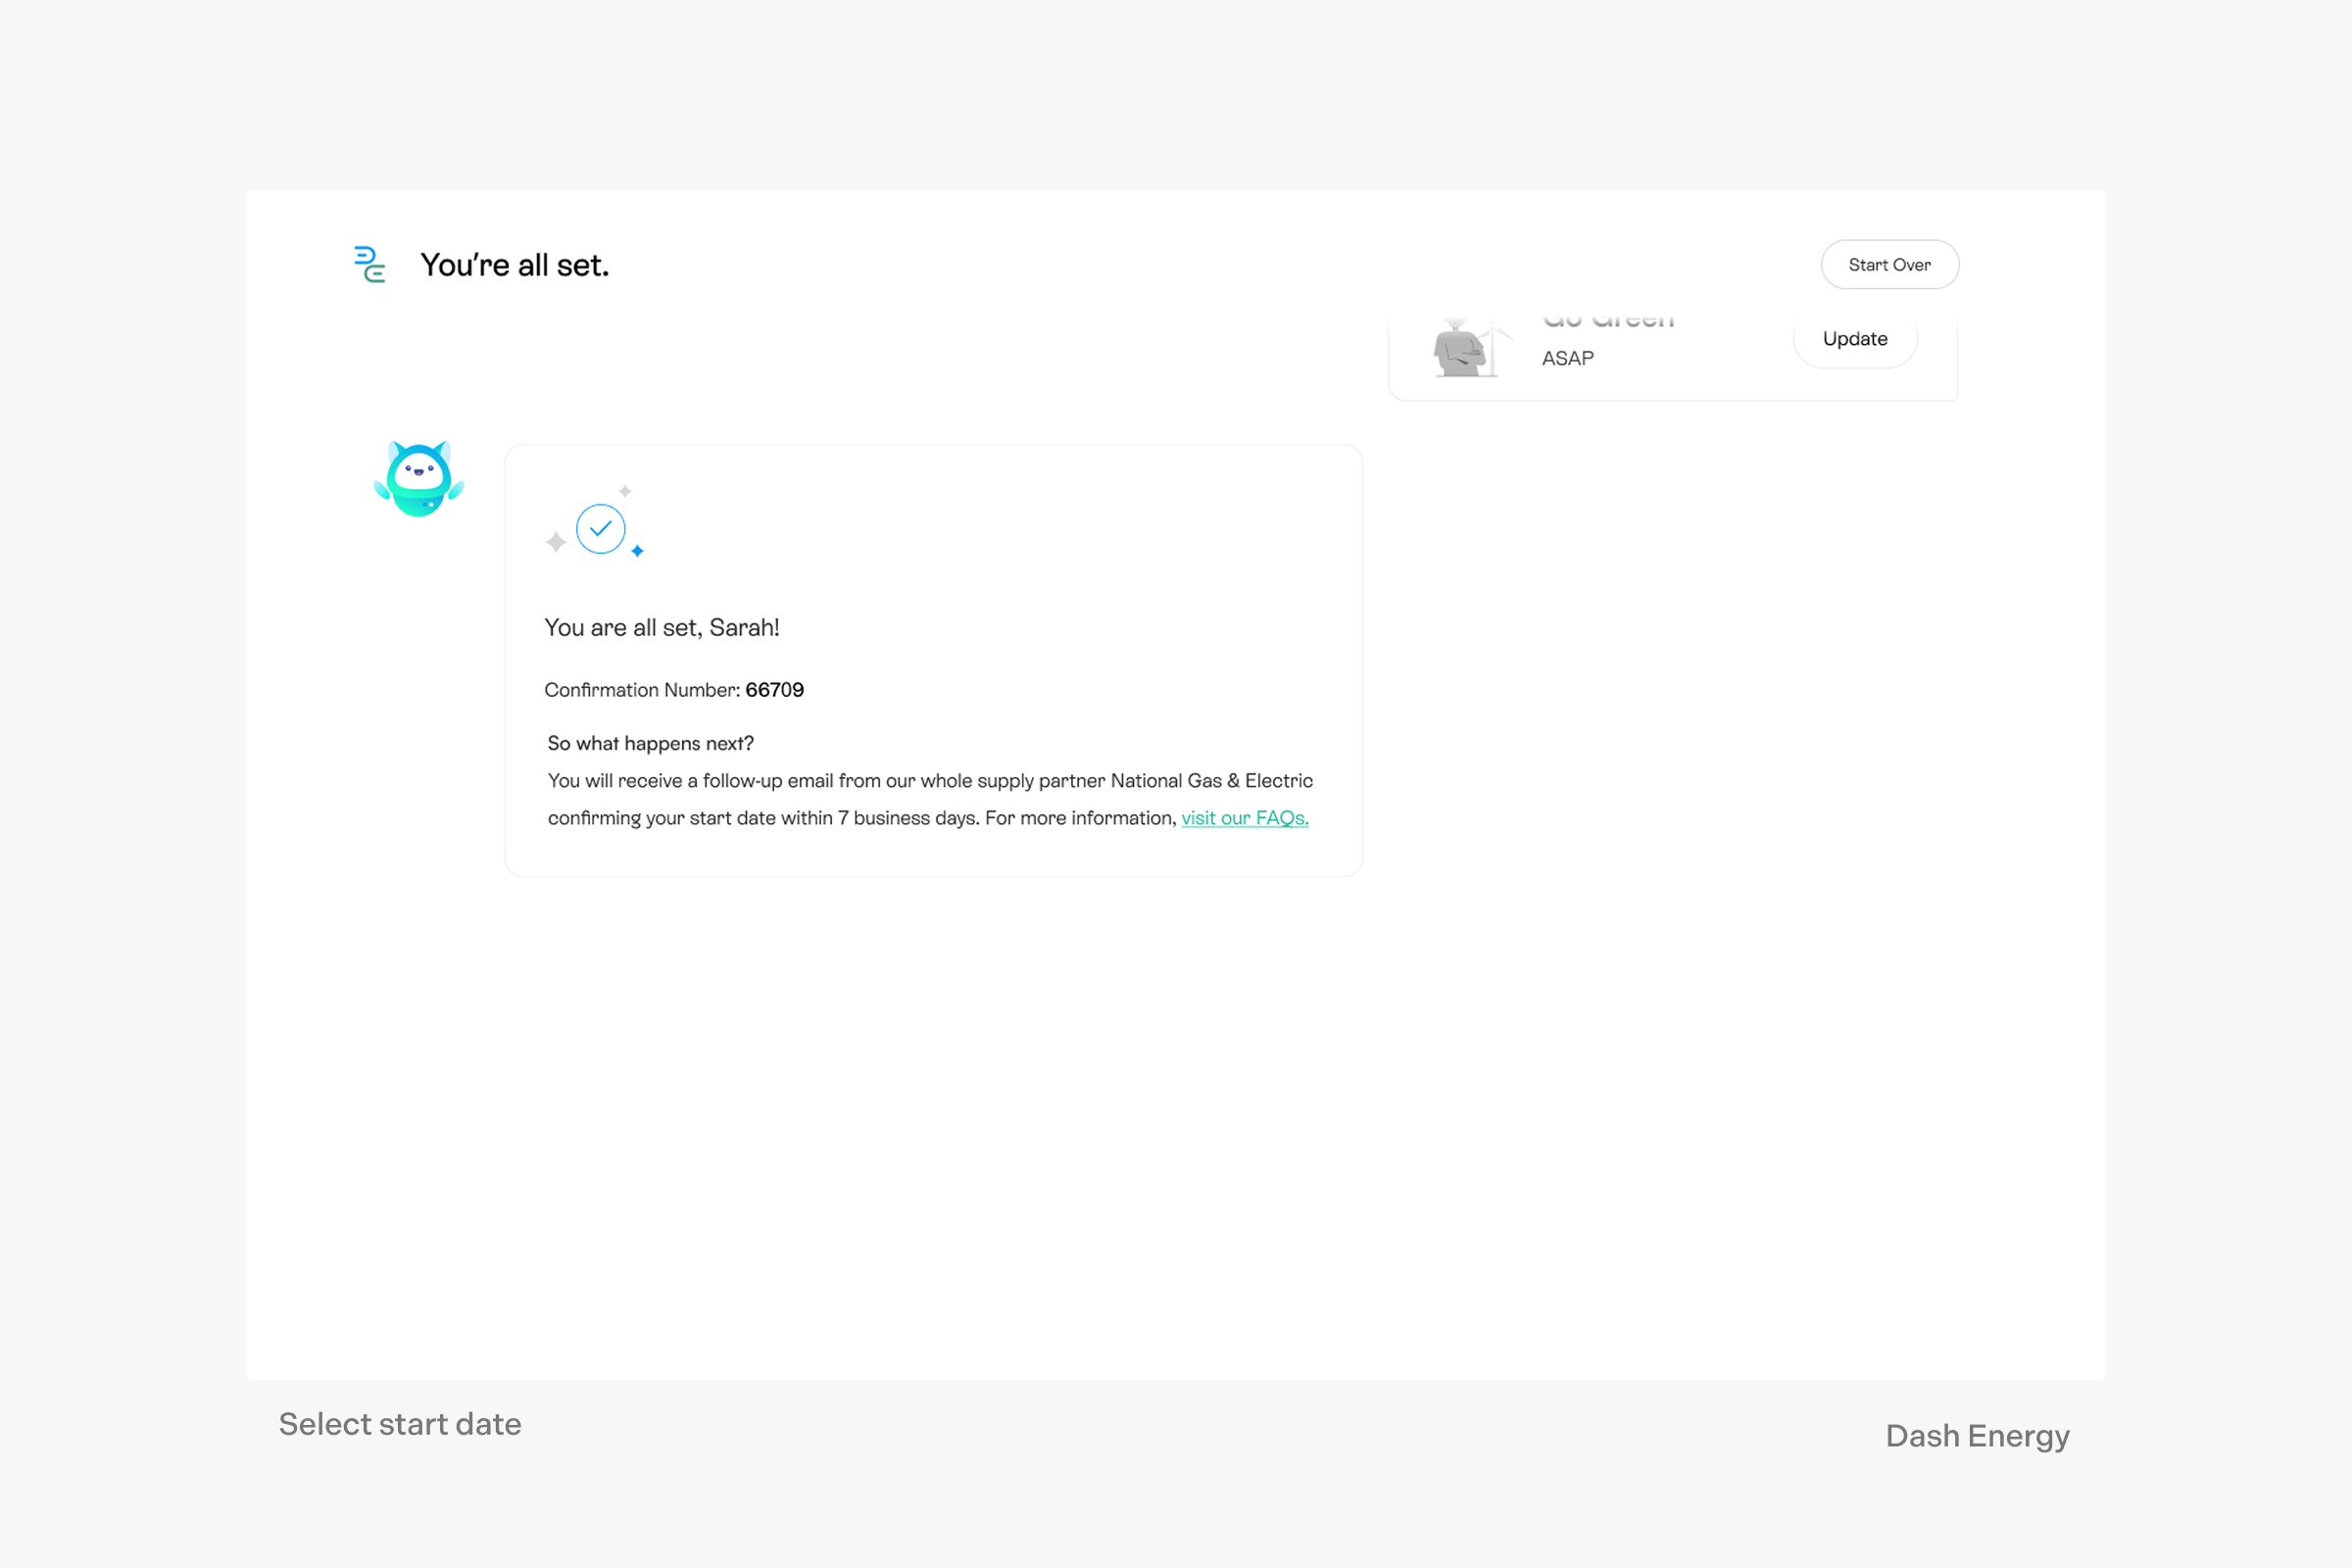
Task: Click the "Confirmation Number:" label text
Action: pos(642,690)
